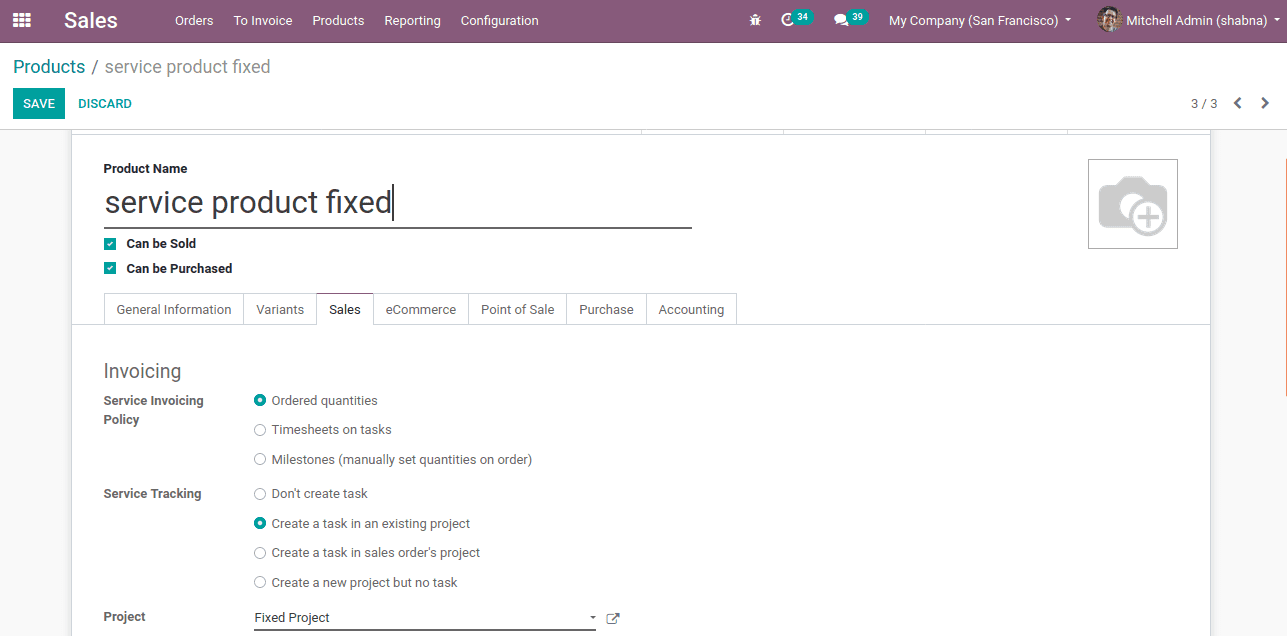Click the debug bug icon

755,20
